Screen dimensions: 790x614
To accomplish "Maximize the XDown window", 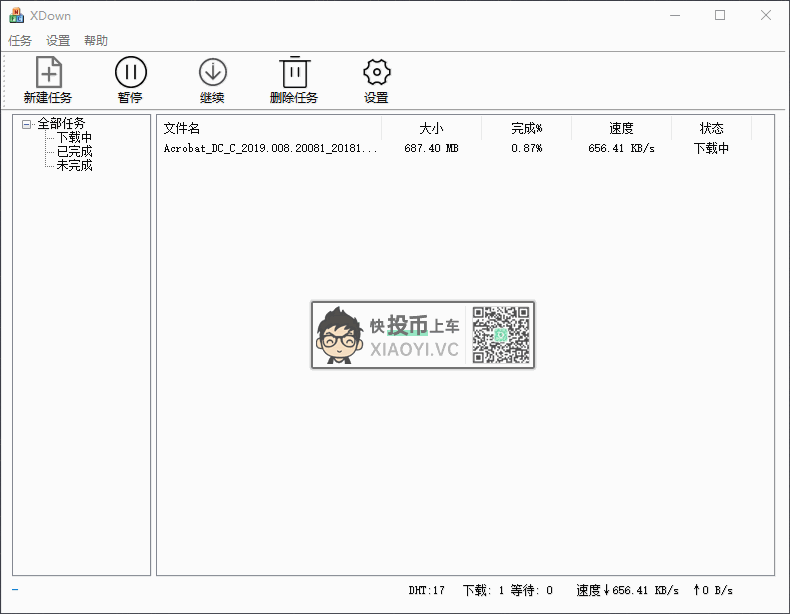I will click(x=719, y=16).
